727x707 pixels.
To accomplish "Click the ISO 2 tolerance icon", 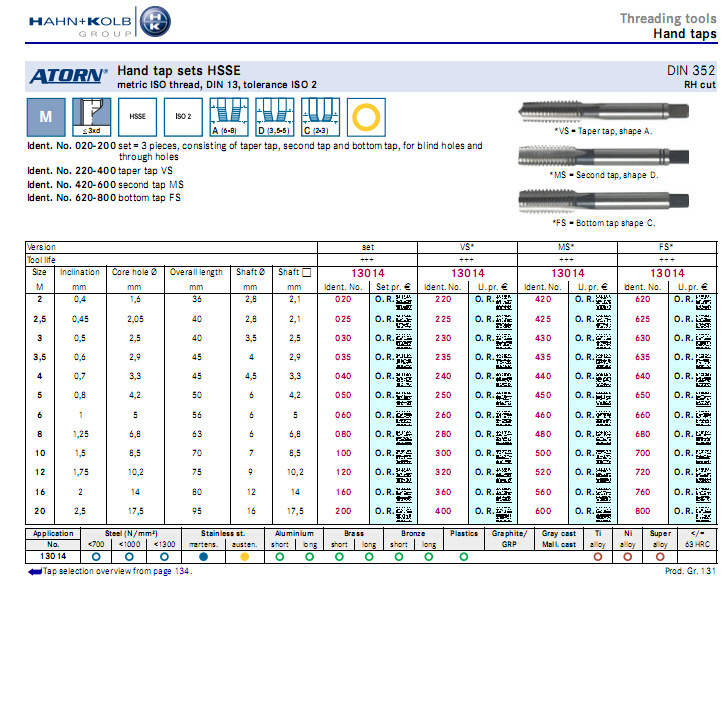I will (x=183, y=117).
